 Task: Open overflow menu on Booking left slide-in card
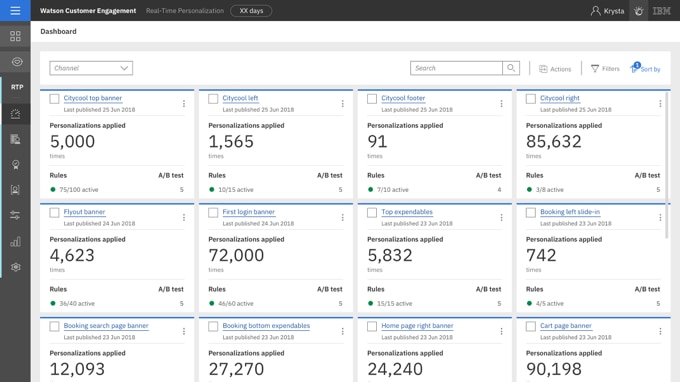tap(660, 217)
